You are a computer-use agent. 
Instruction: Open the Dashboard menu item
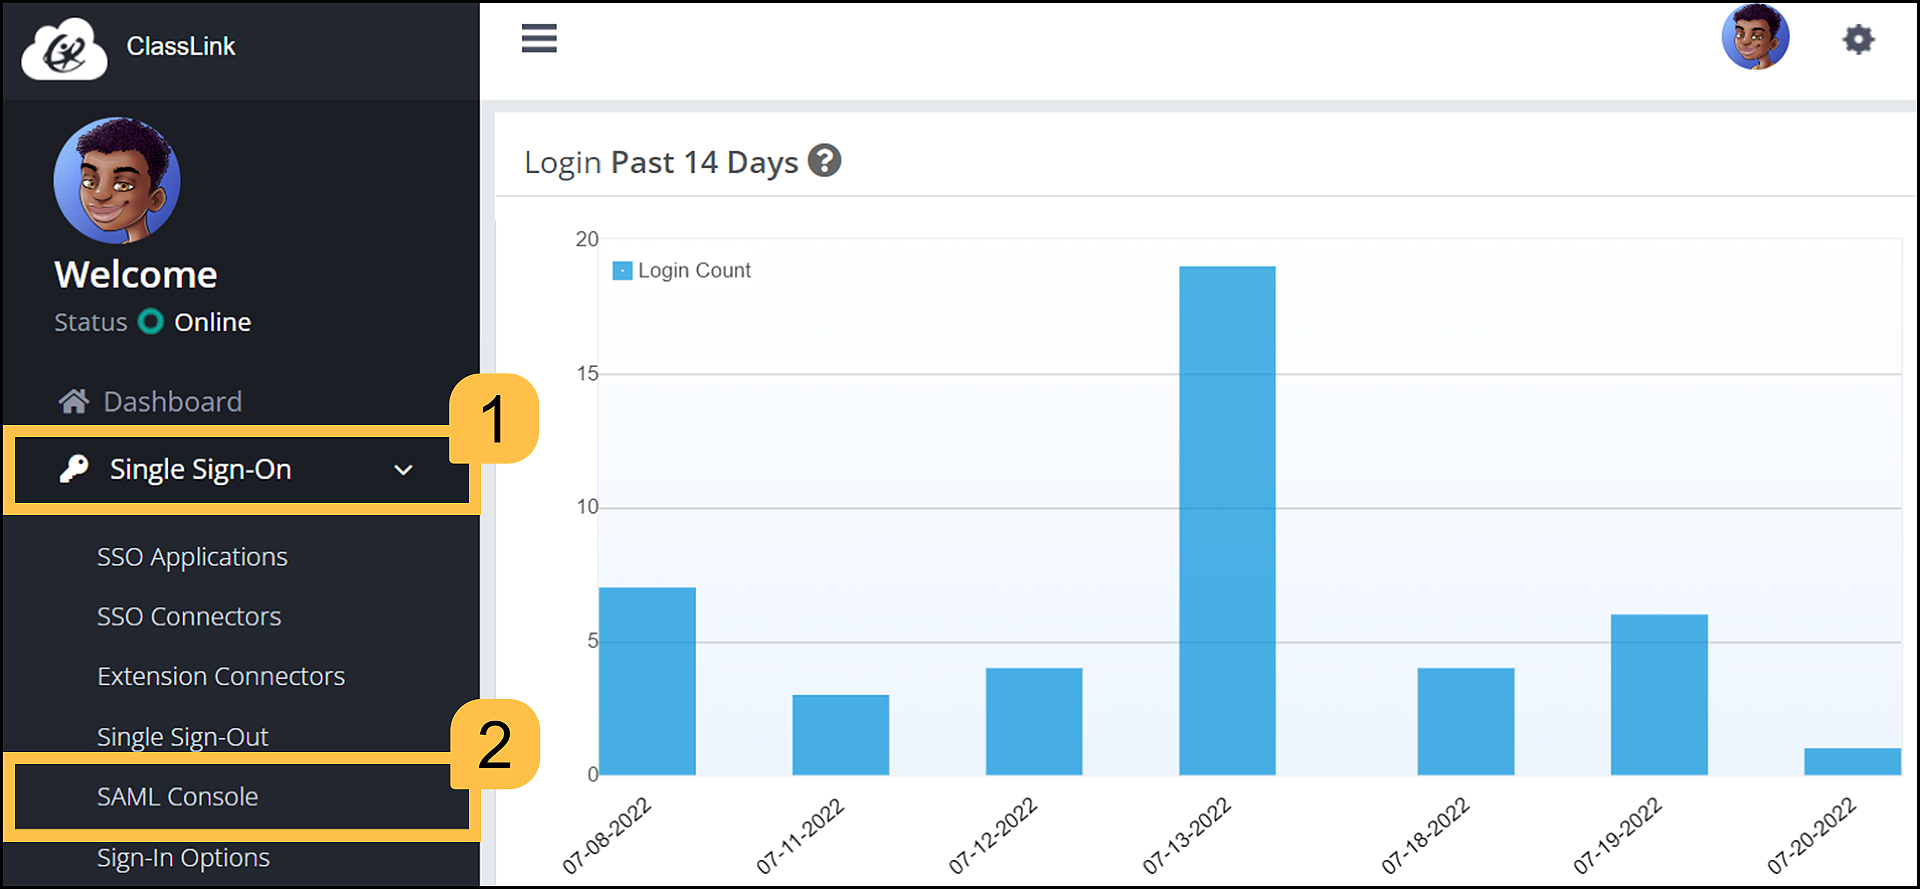point(172,402)
